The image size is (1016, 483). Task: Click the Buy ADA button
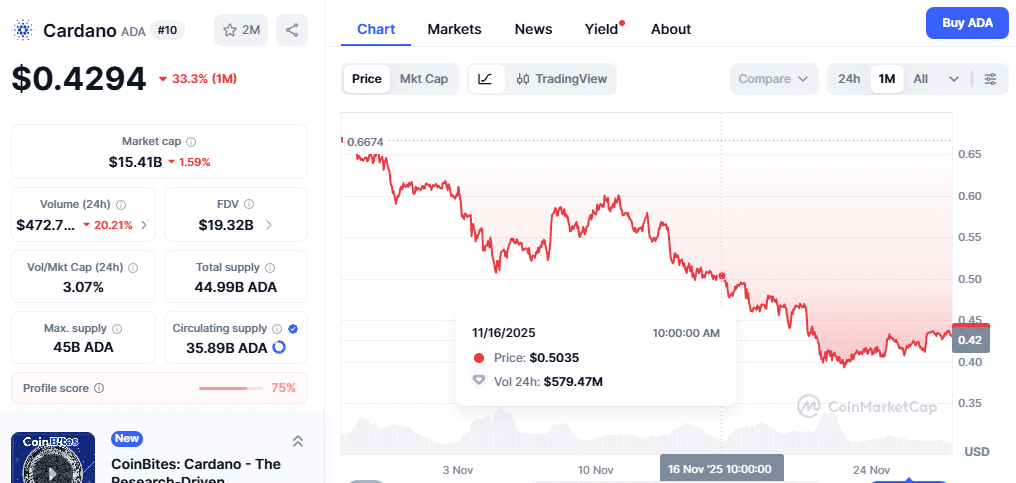[966, 22]
